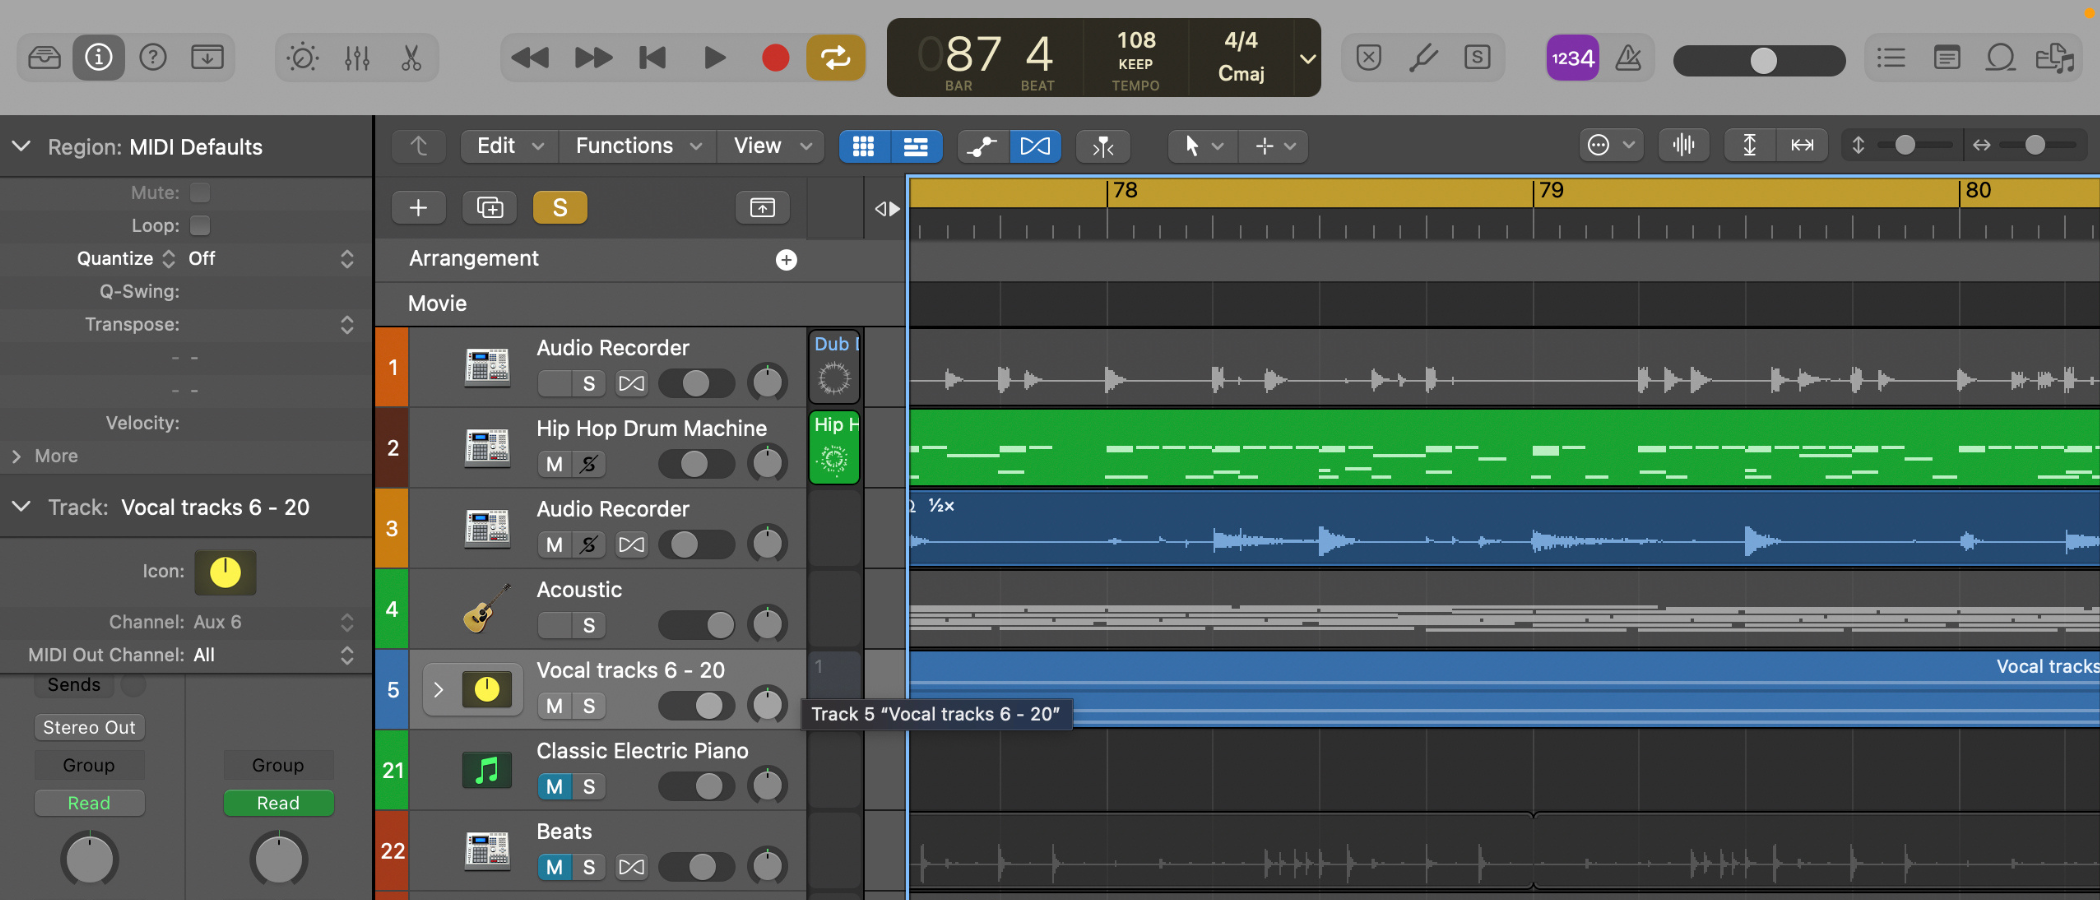Viewport: 2100px width, 900px height.
Task: Click the Catch Playhead button
Action: click(1103, 147)
